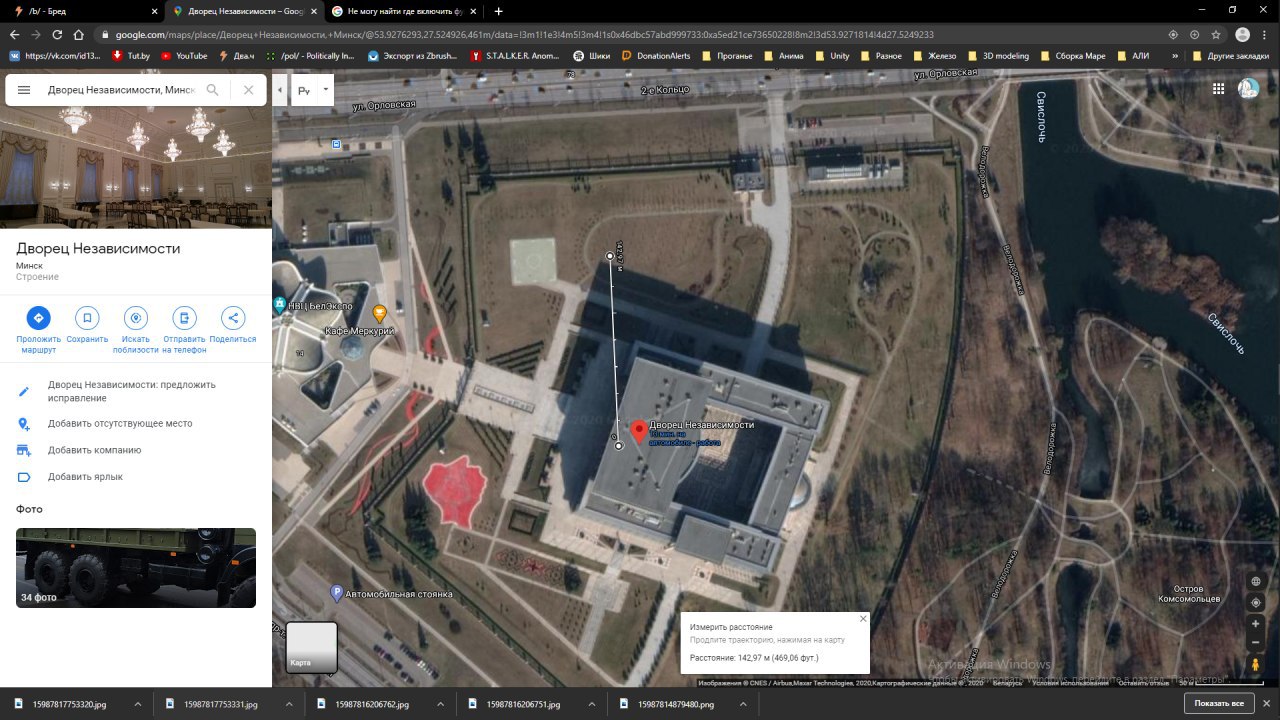
Task: Collapse the side panel arrow
Action: [x=280, y=90]
